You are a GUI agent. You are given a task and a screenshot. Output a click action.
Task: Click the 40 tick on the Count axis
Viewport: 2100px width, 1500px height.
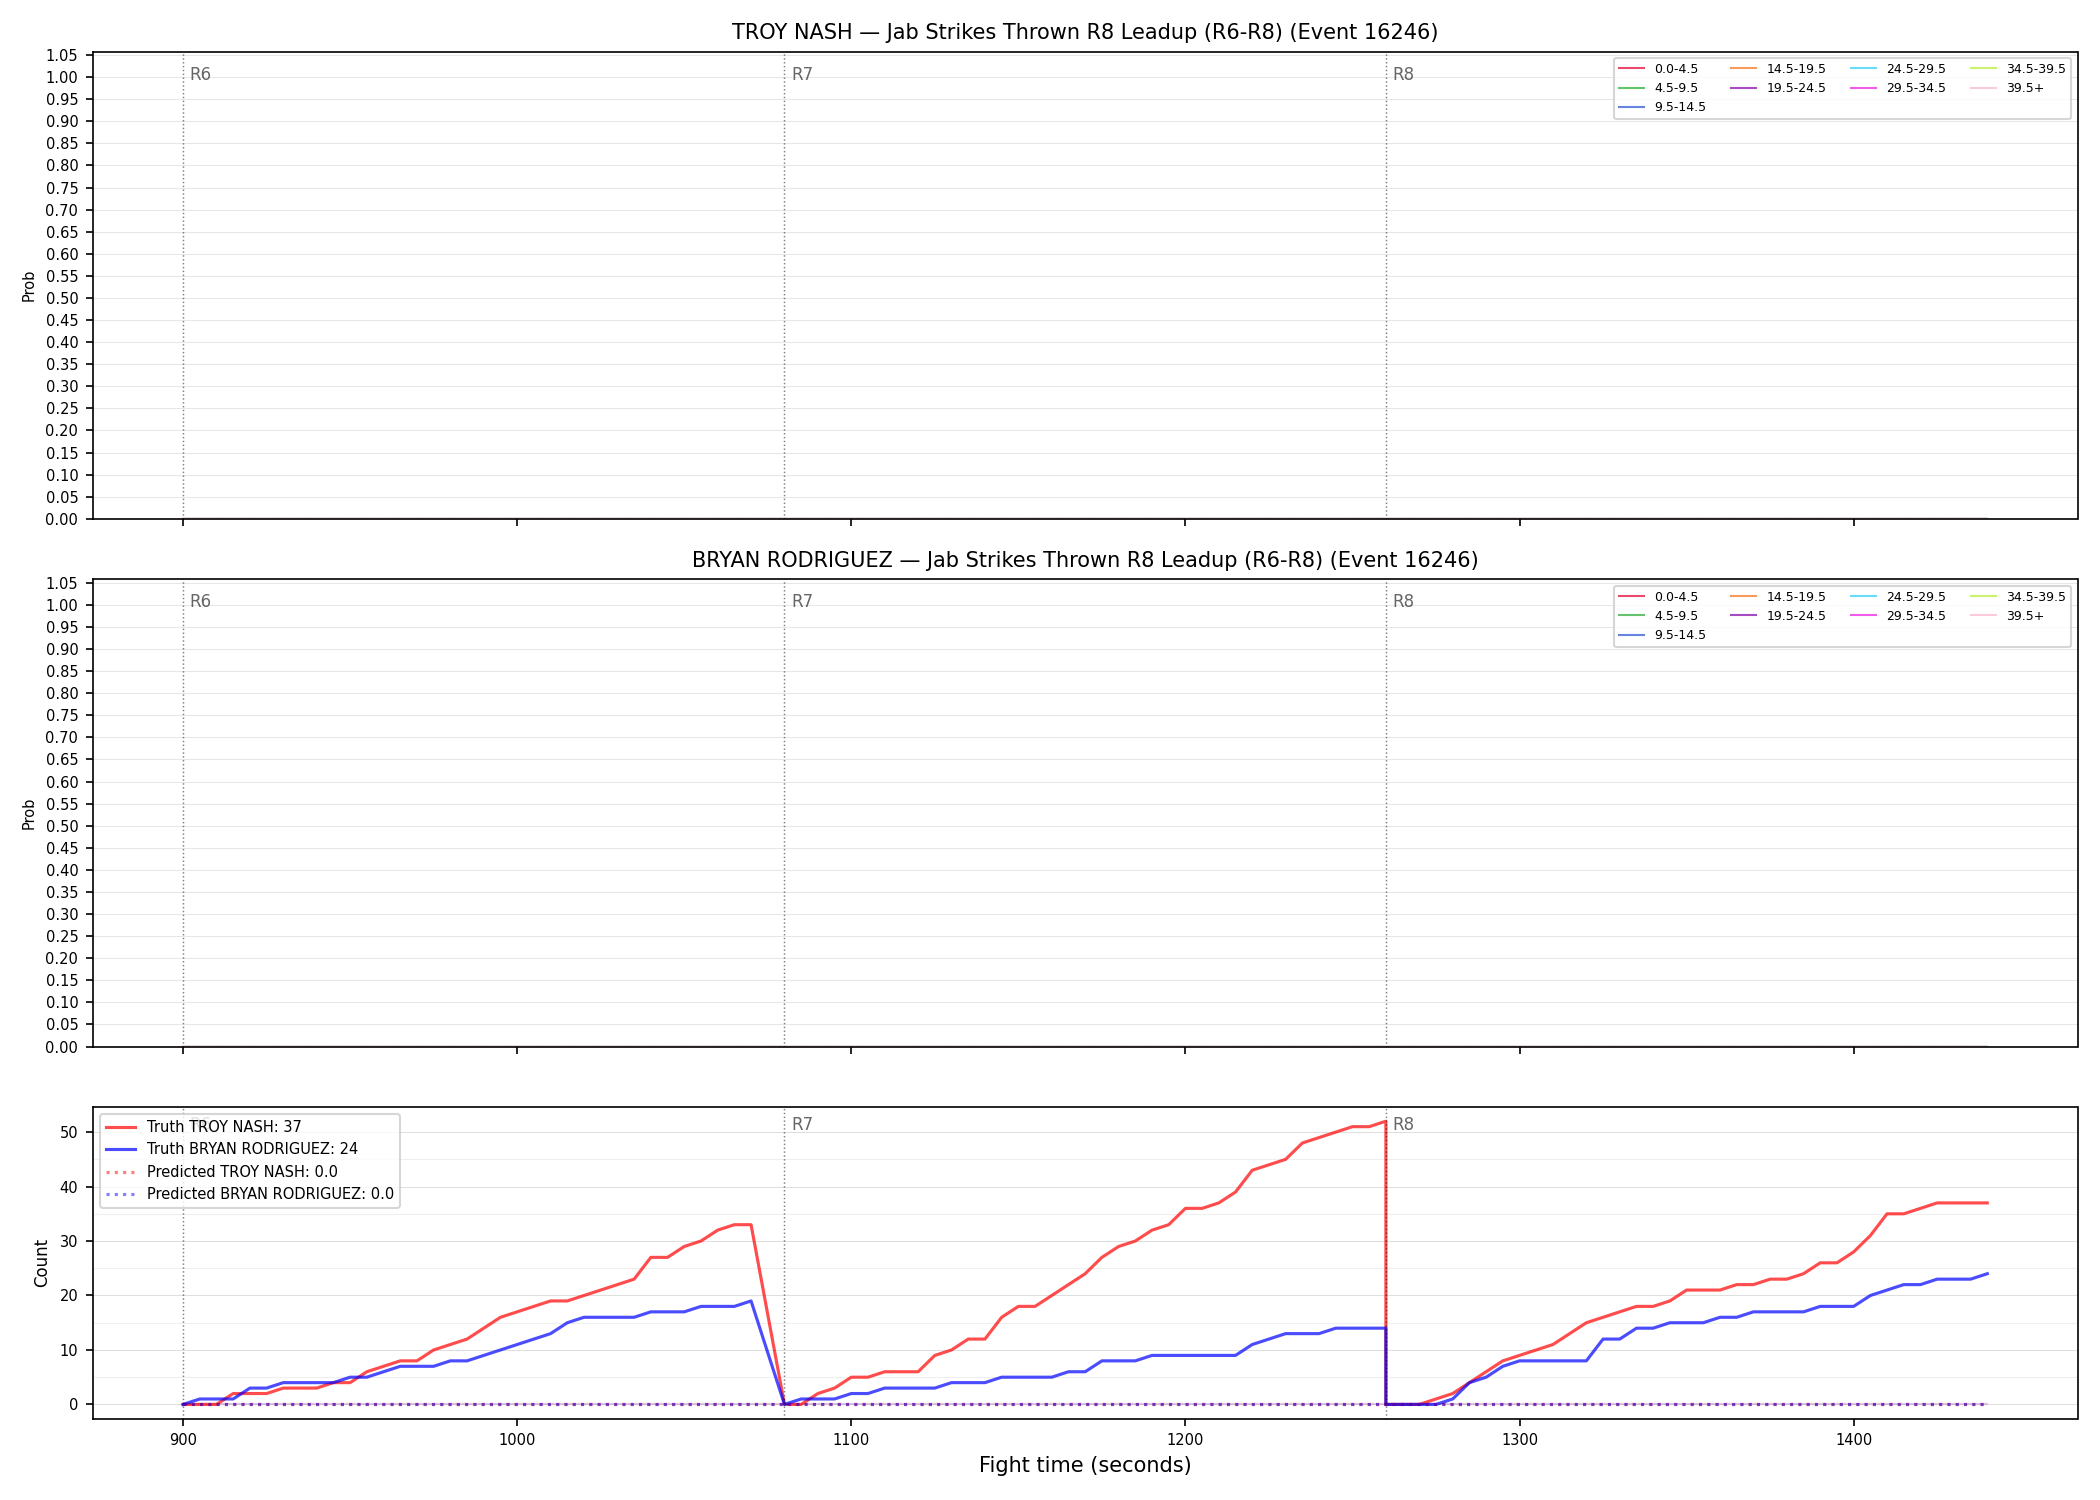(x=69, y=1187)
